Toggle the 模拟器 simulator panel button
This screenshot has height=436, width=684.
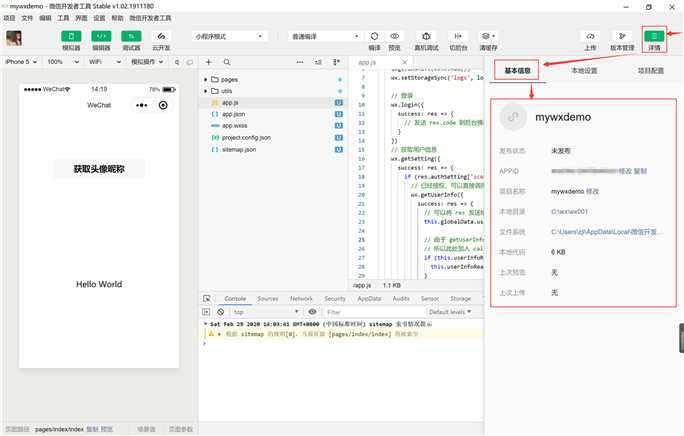click(x=71, y=36)
